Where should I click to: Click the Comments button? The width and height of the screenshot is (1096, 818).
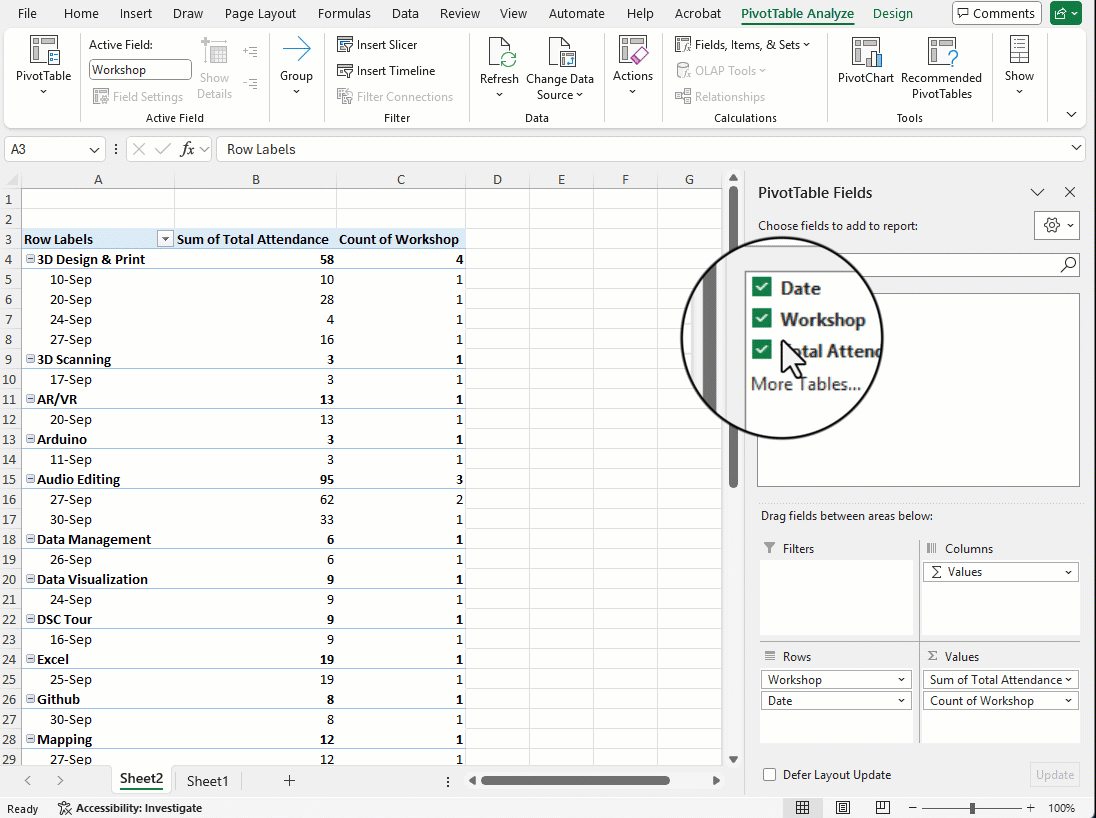pos(996,14)
